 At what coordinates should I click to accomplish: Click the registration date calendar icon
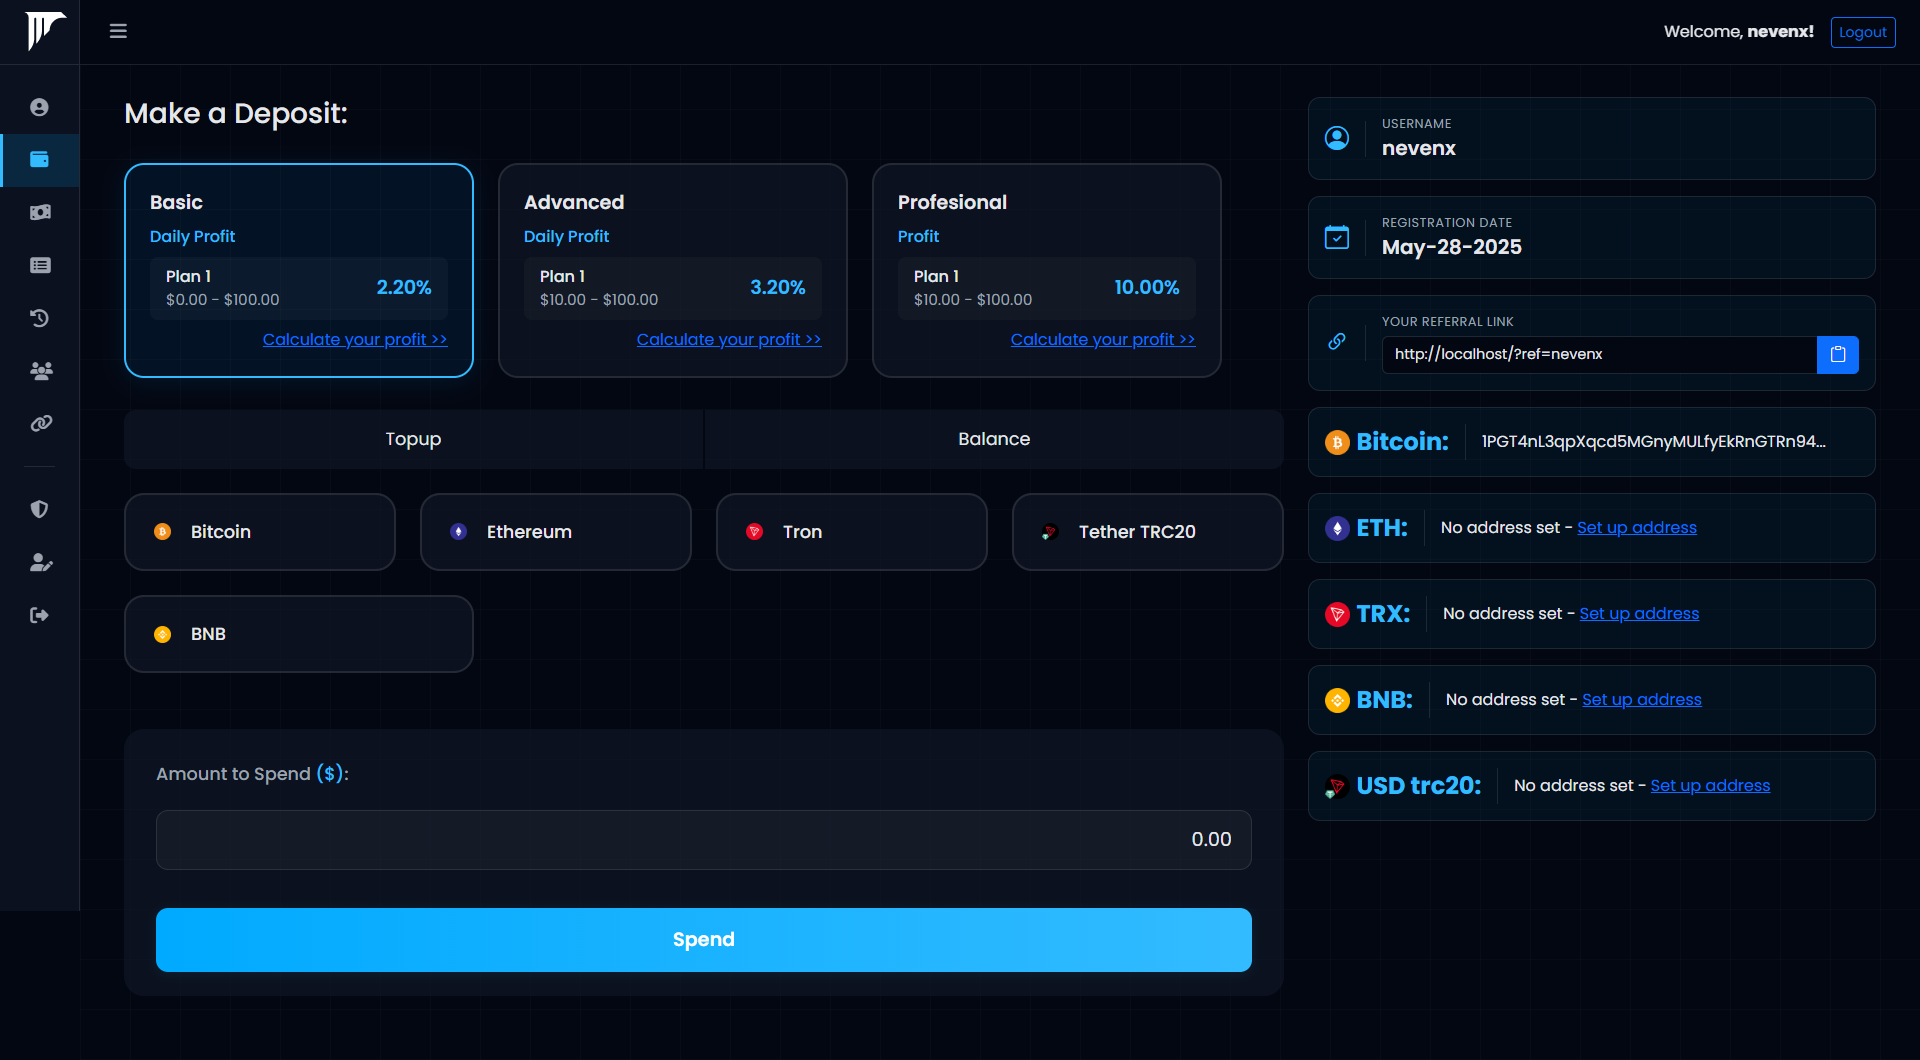click(x=1337, y=237)
